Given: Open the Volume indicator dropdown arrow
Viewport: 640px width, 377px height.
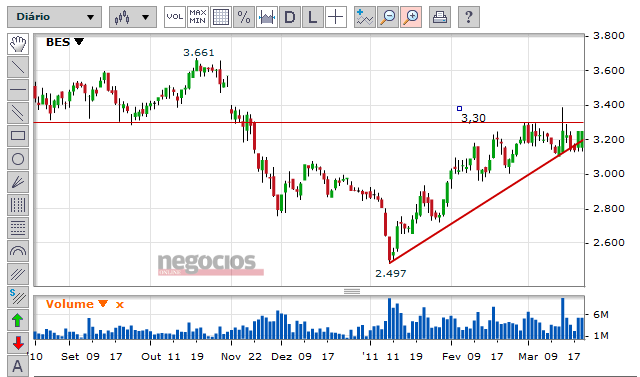Looking at the screenshot, I should [x=103, y=304].
